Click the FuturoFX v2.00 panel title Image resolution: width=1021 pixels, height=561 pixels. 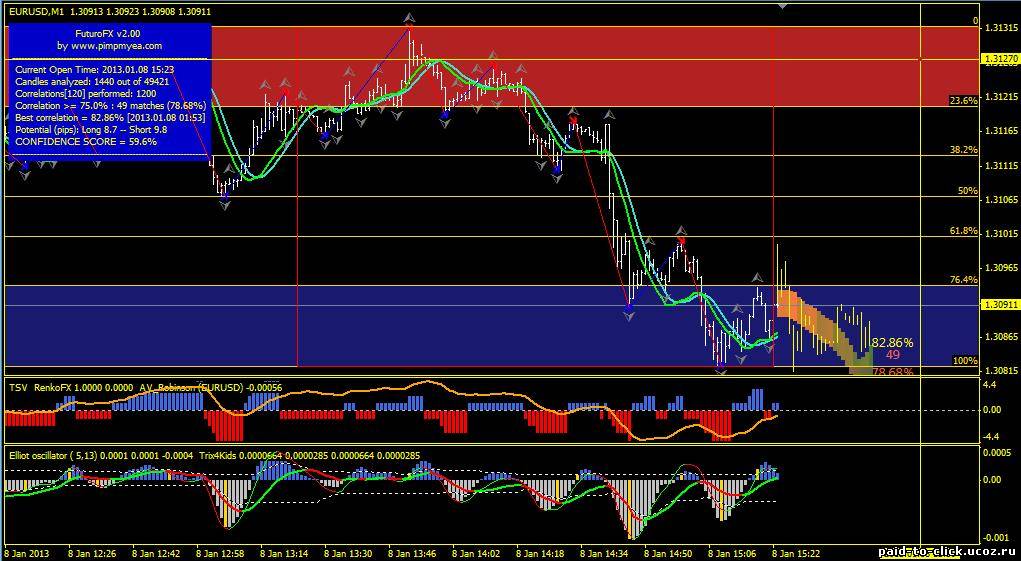click(107, 34)
